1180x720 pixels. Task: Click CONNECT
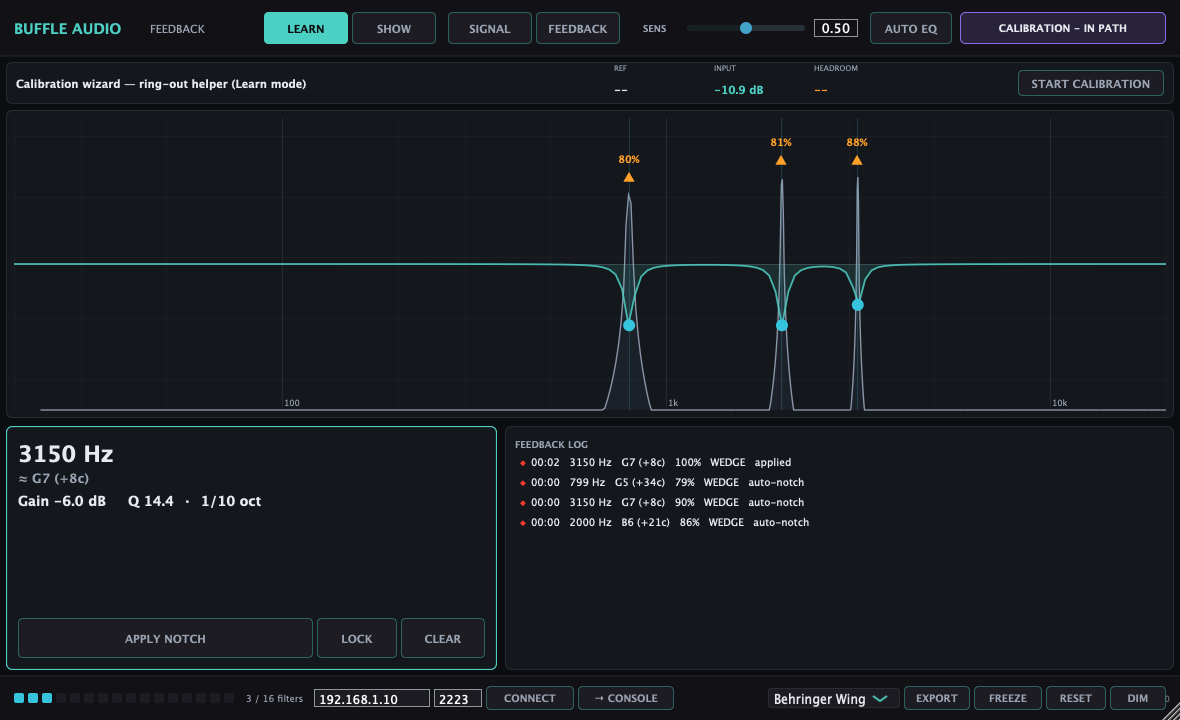point(529,698)
